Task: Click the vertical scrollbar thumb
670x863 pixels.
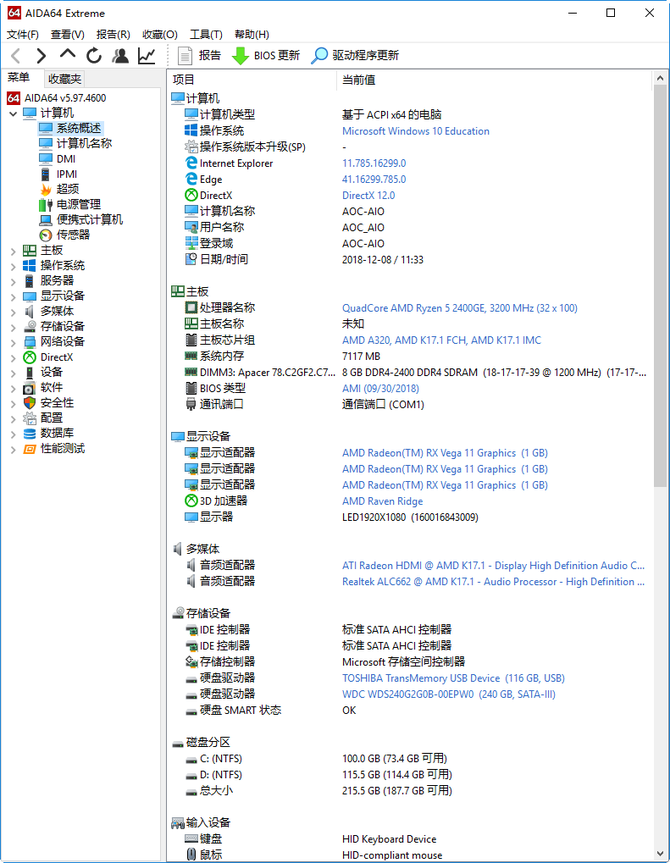Action: [x=660, y=286]
